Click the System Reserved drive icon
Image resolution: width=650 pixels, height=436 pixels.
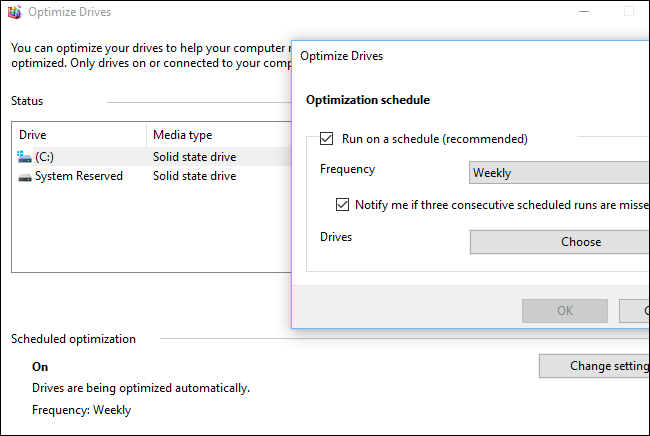pos(25,176)
